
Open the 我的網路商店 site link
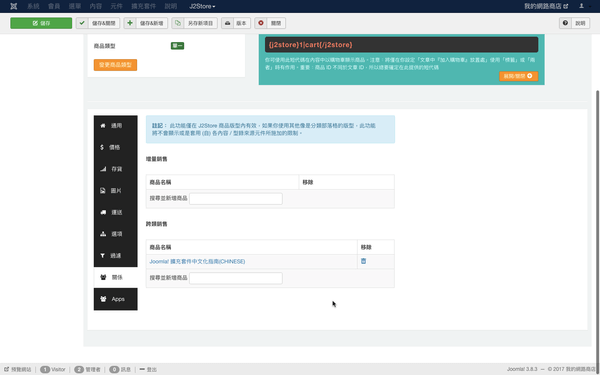546,6
